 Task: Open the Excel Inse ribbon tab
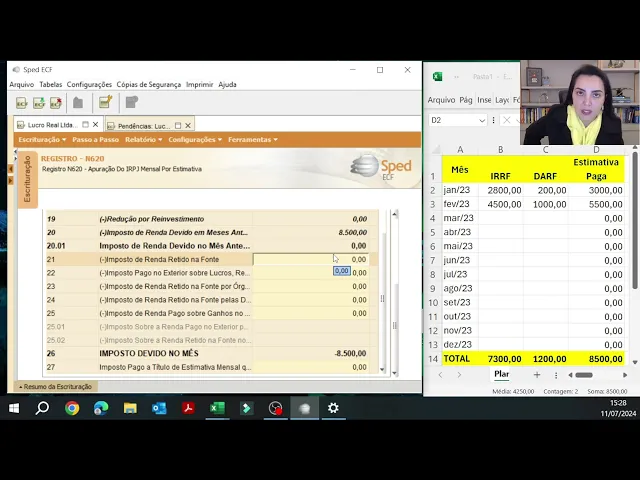484,100
